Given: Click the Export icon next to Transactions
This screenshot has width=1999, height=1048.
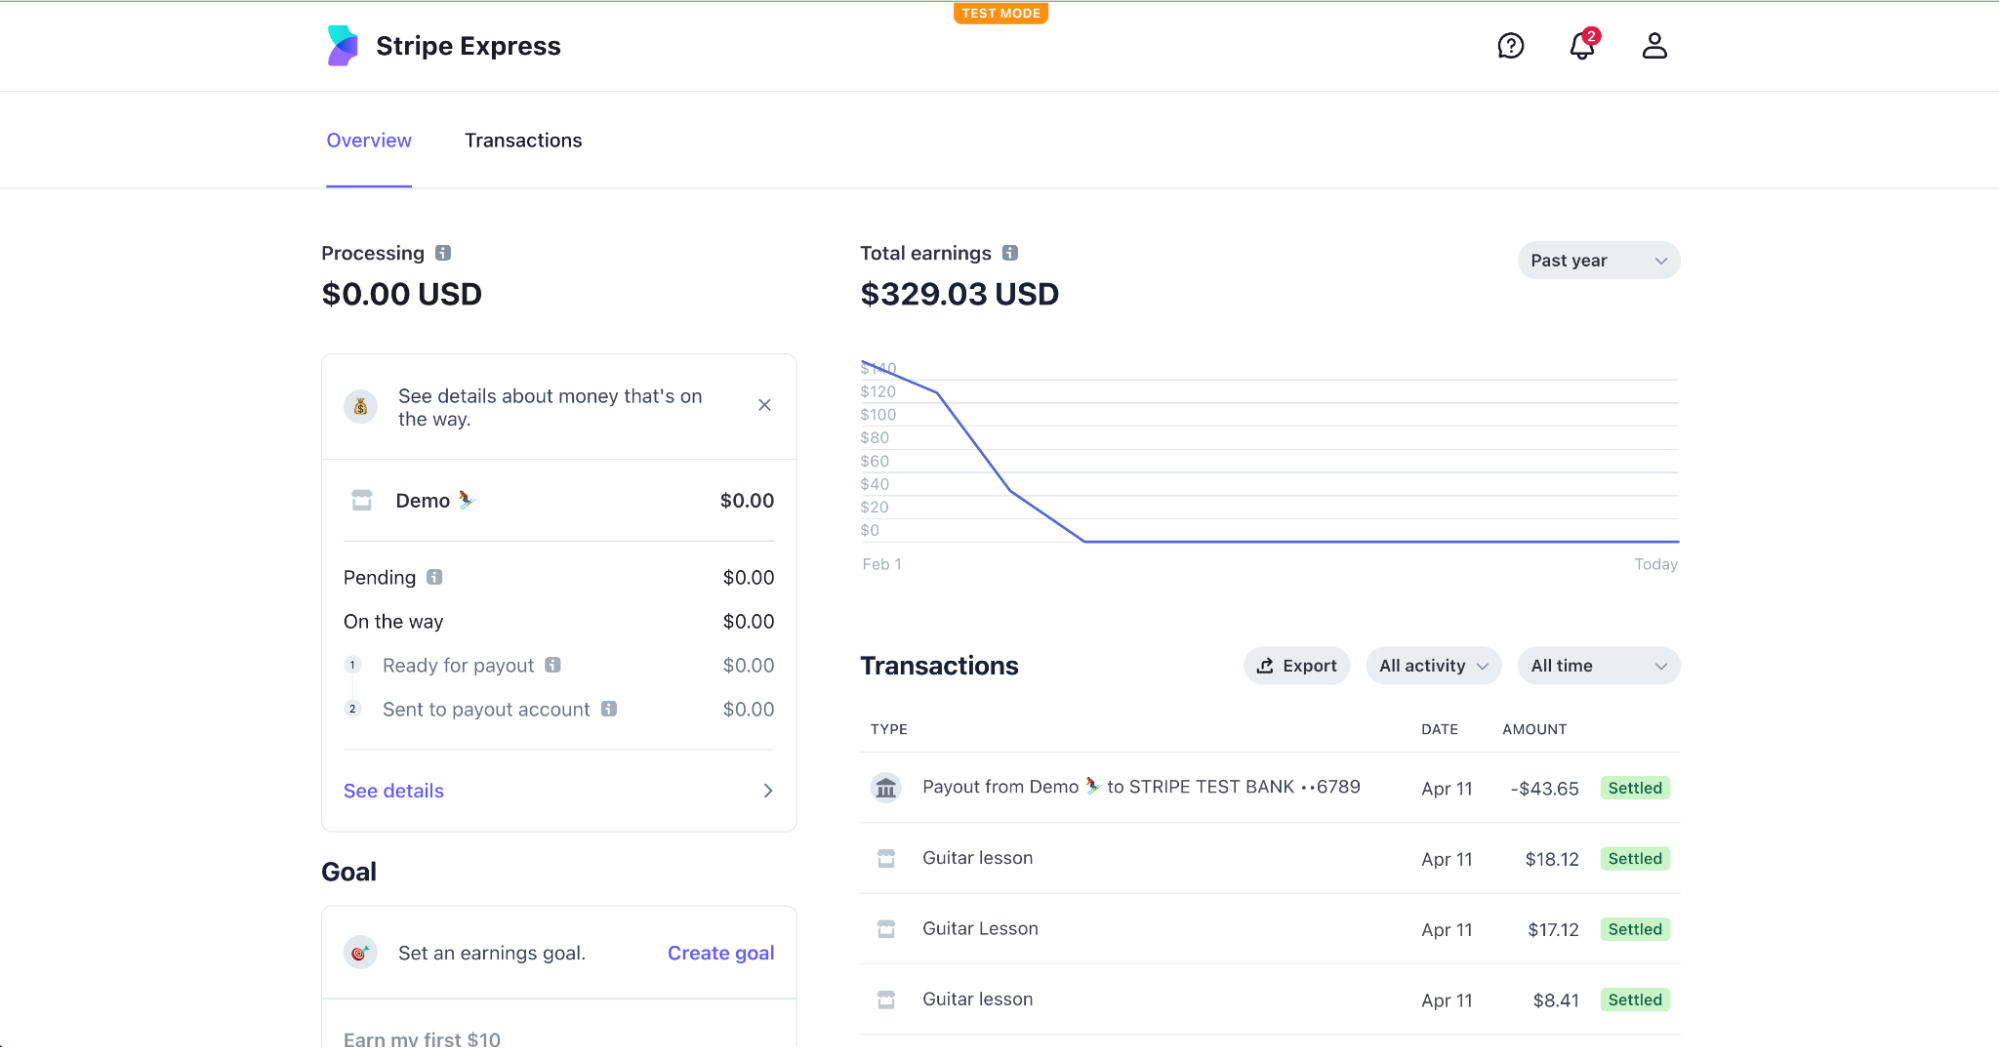Looking at the screenshot, I should (1264, 665).
